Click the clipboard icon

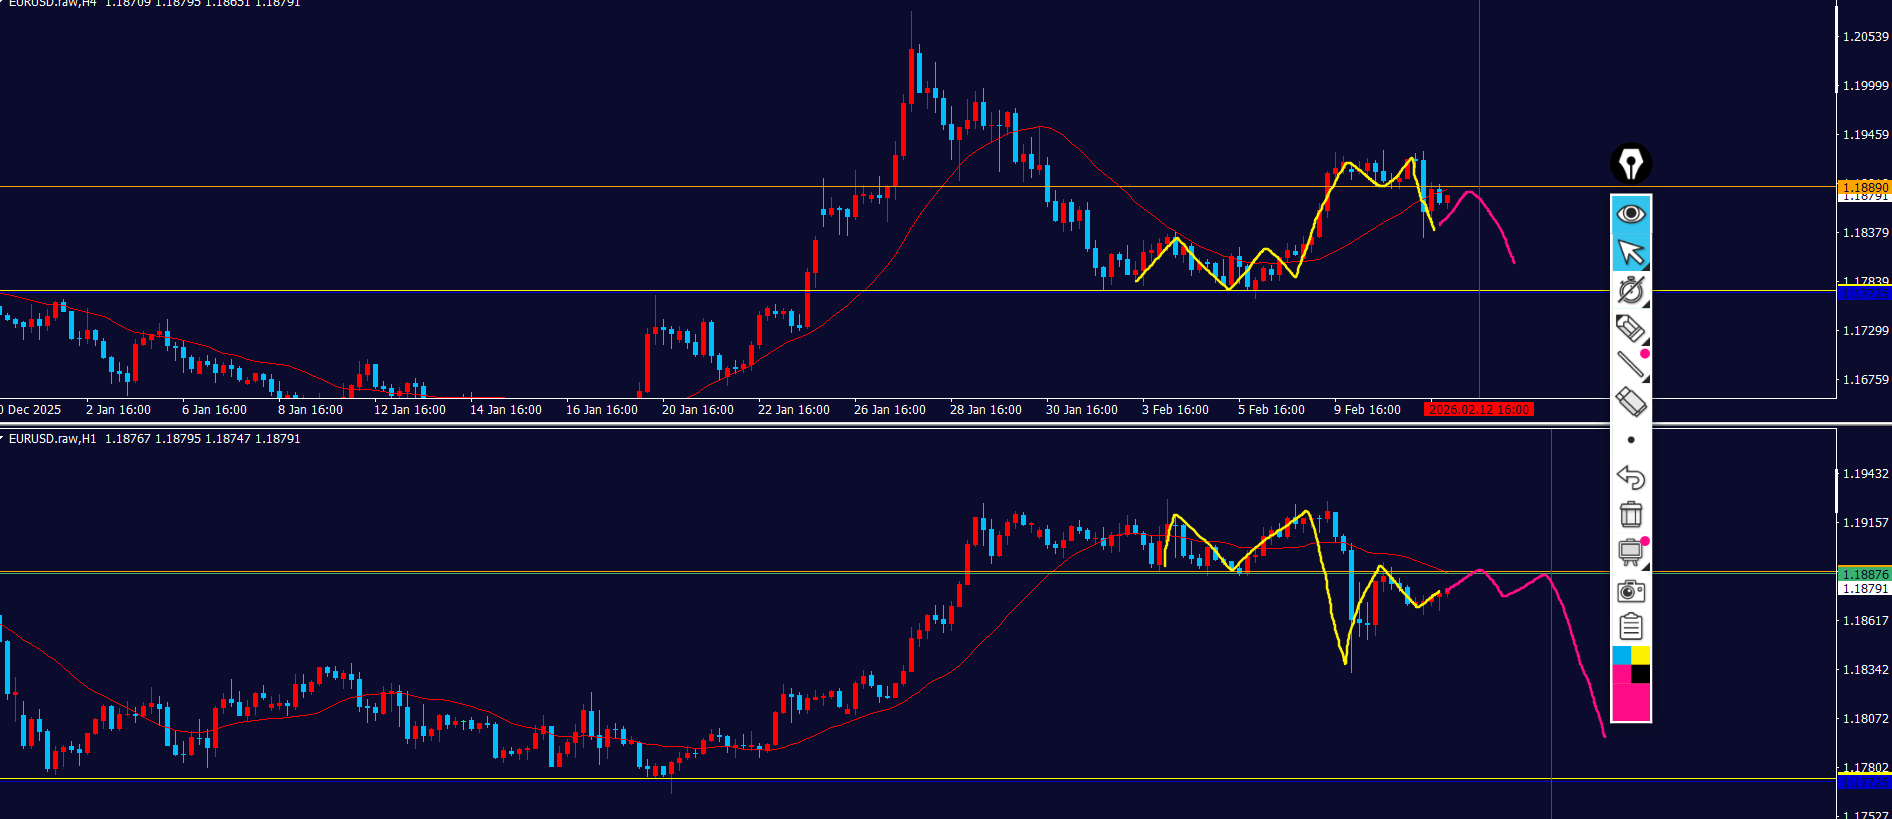1631,627
